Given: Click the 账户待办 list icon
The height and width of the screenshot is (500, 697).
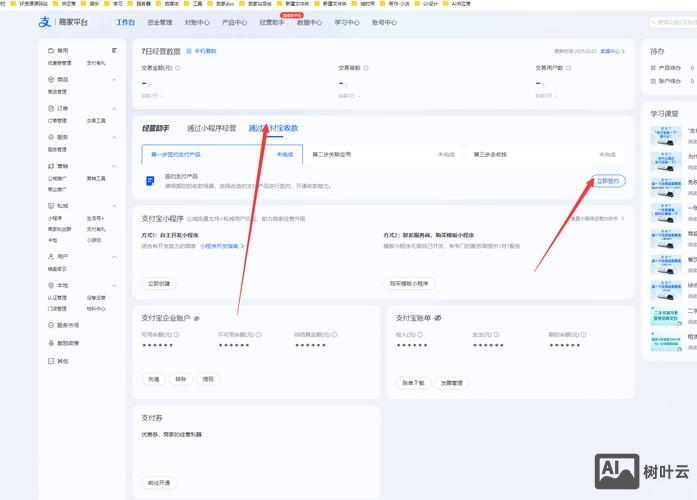Looking at the screenshot, I should click(x=653, y=81).
